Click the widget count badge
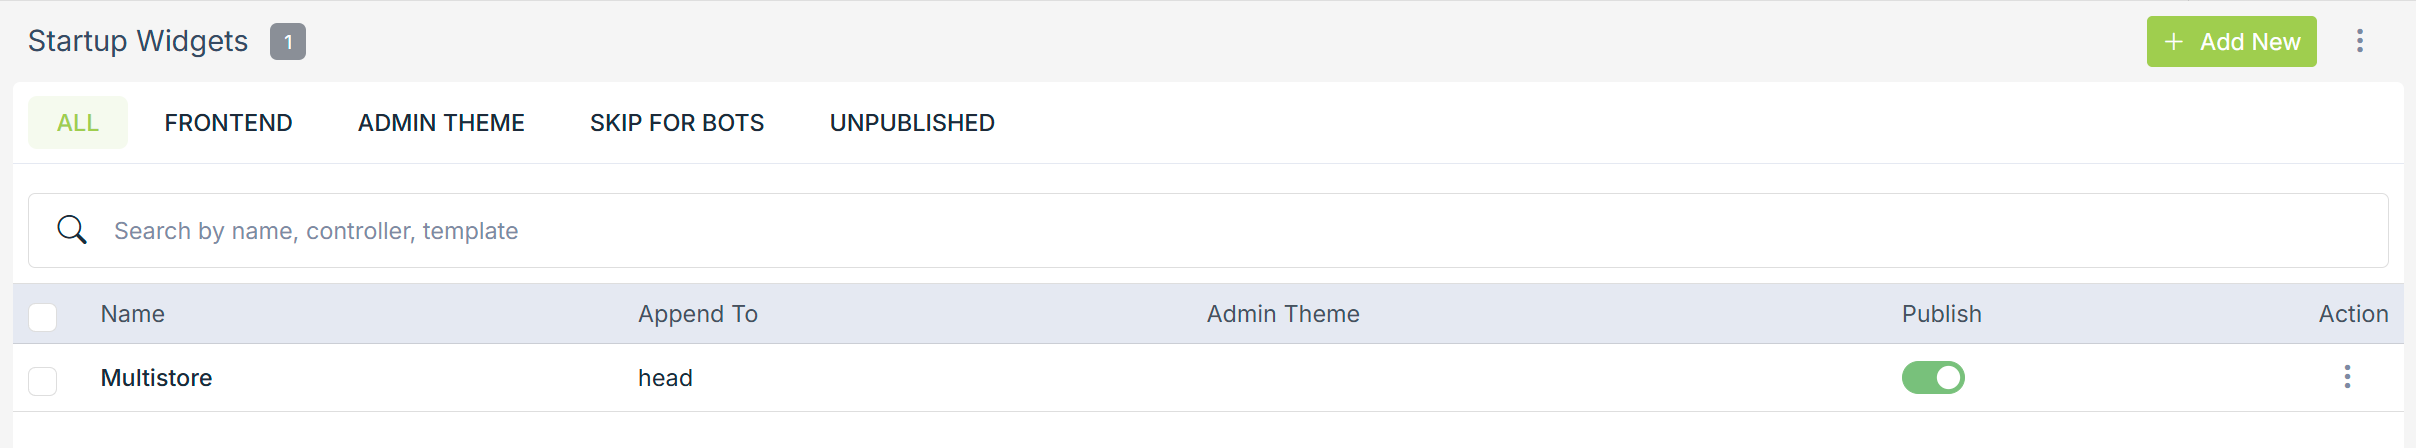2416x448 pixels. [288, 42]
